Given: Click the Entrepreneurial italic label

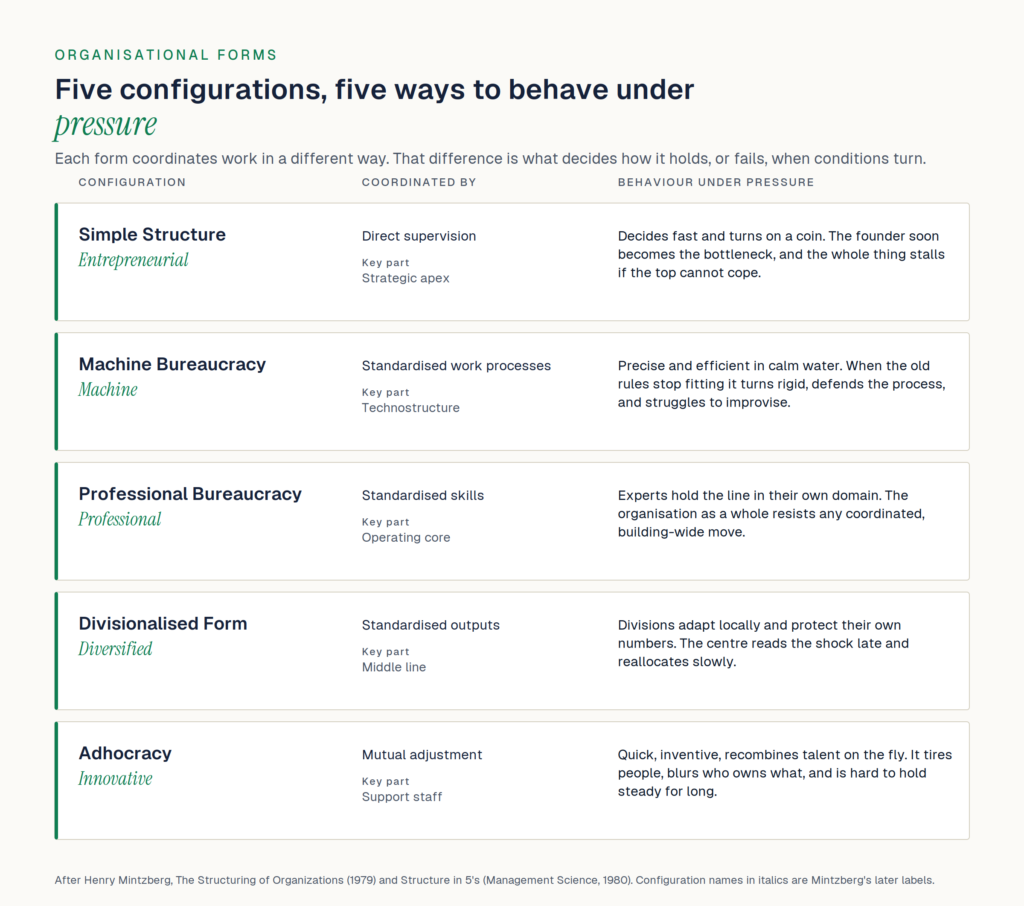Looking at the screenshot, I should (x=133, y=260).
